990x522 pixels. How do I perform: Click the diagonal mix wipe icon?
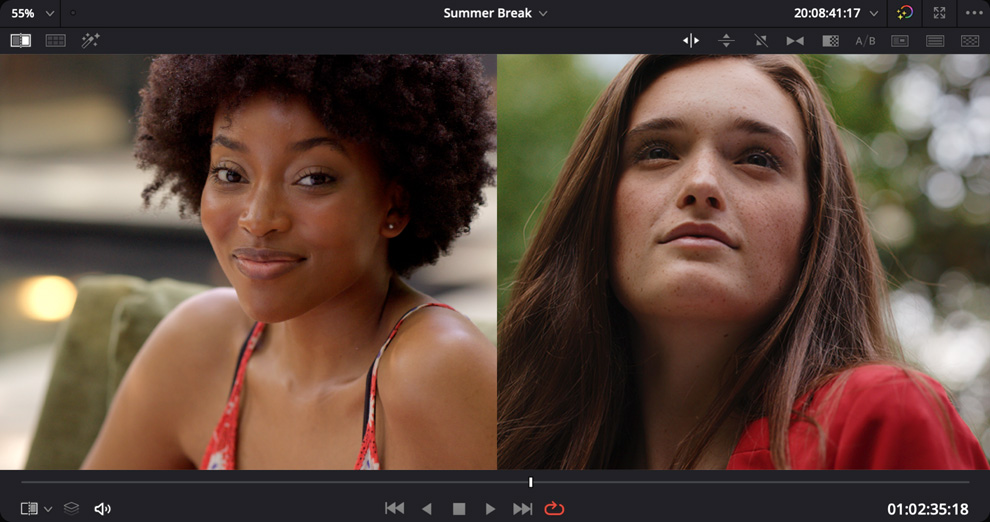[x=760, y=41]
